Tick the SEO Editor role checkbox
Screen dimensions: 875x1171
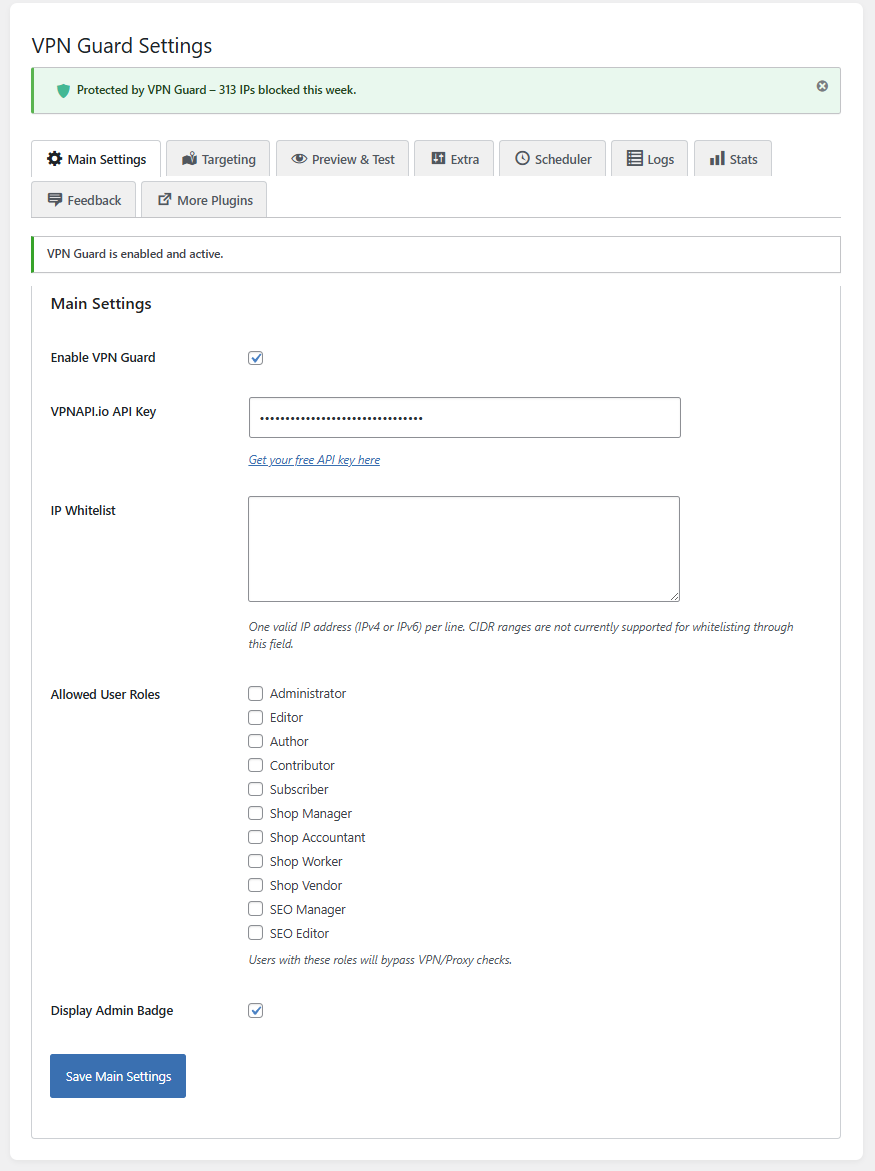tap(256, 933)
